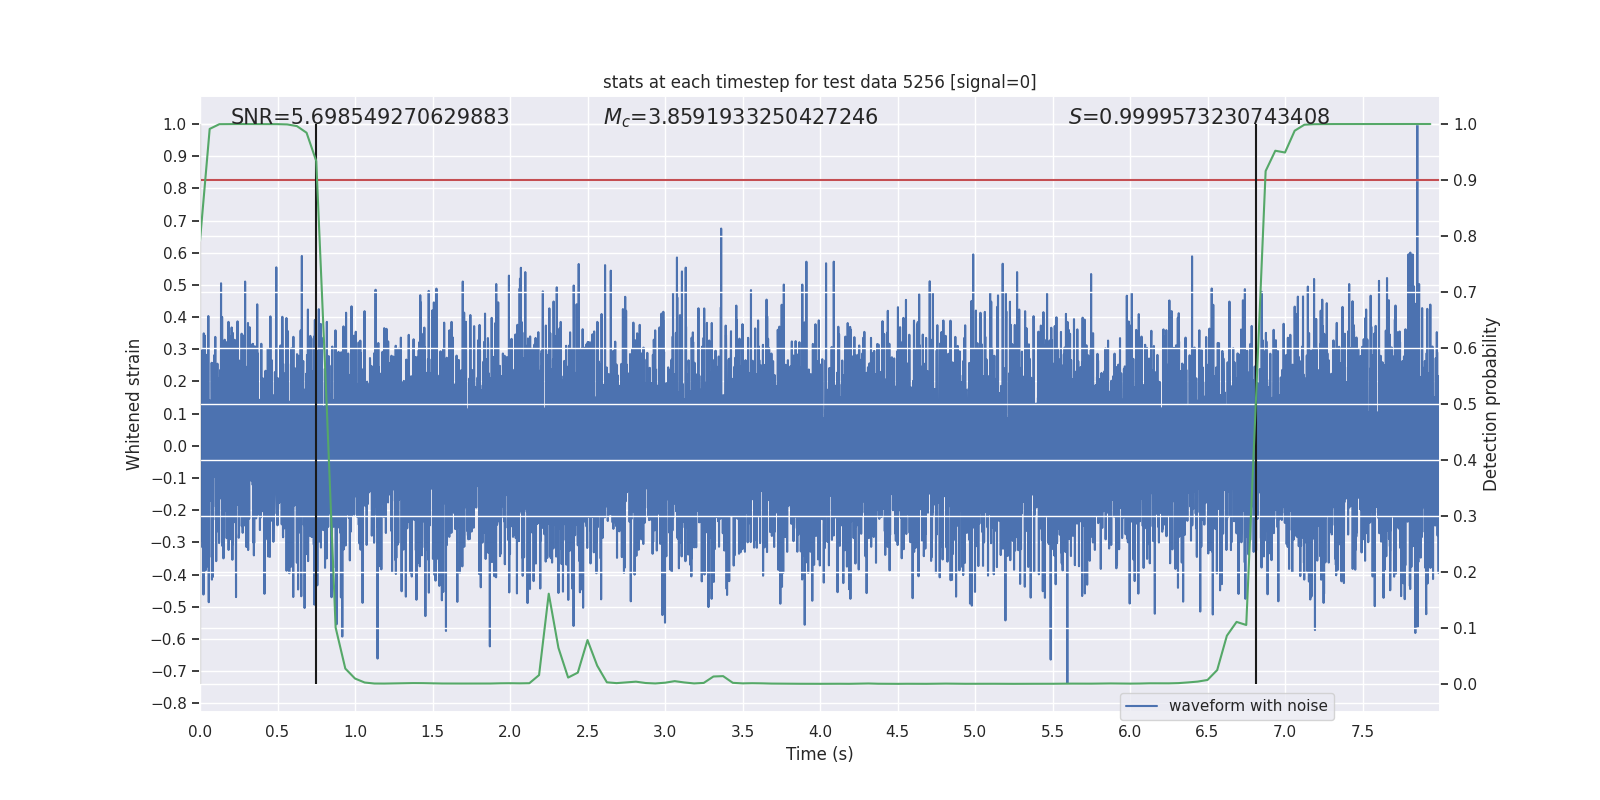Click the plot title mentioning test data 5256
Image resolution: width=1600 pixels, height=800 pixels.
(819, 82)
